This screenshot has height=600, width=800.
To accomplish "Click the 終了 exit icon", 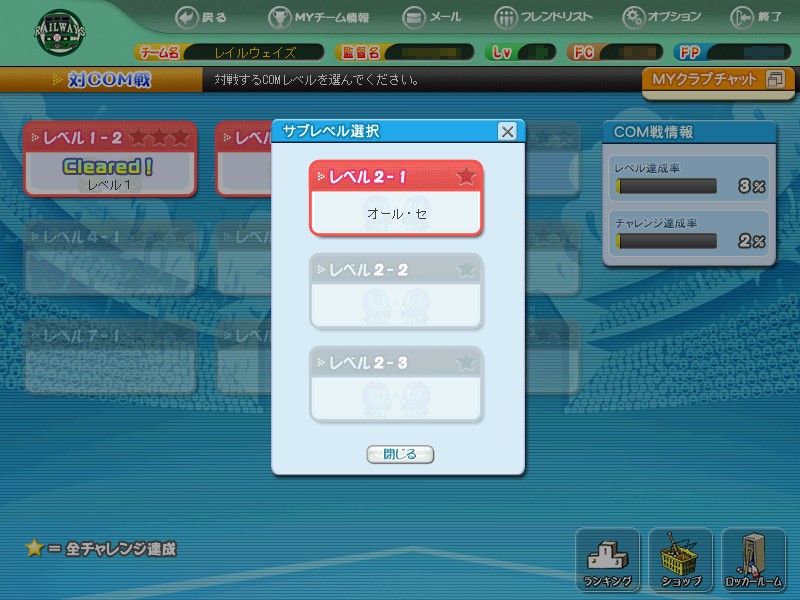I will tap(742, 17).
